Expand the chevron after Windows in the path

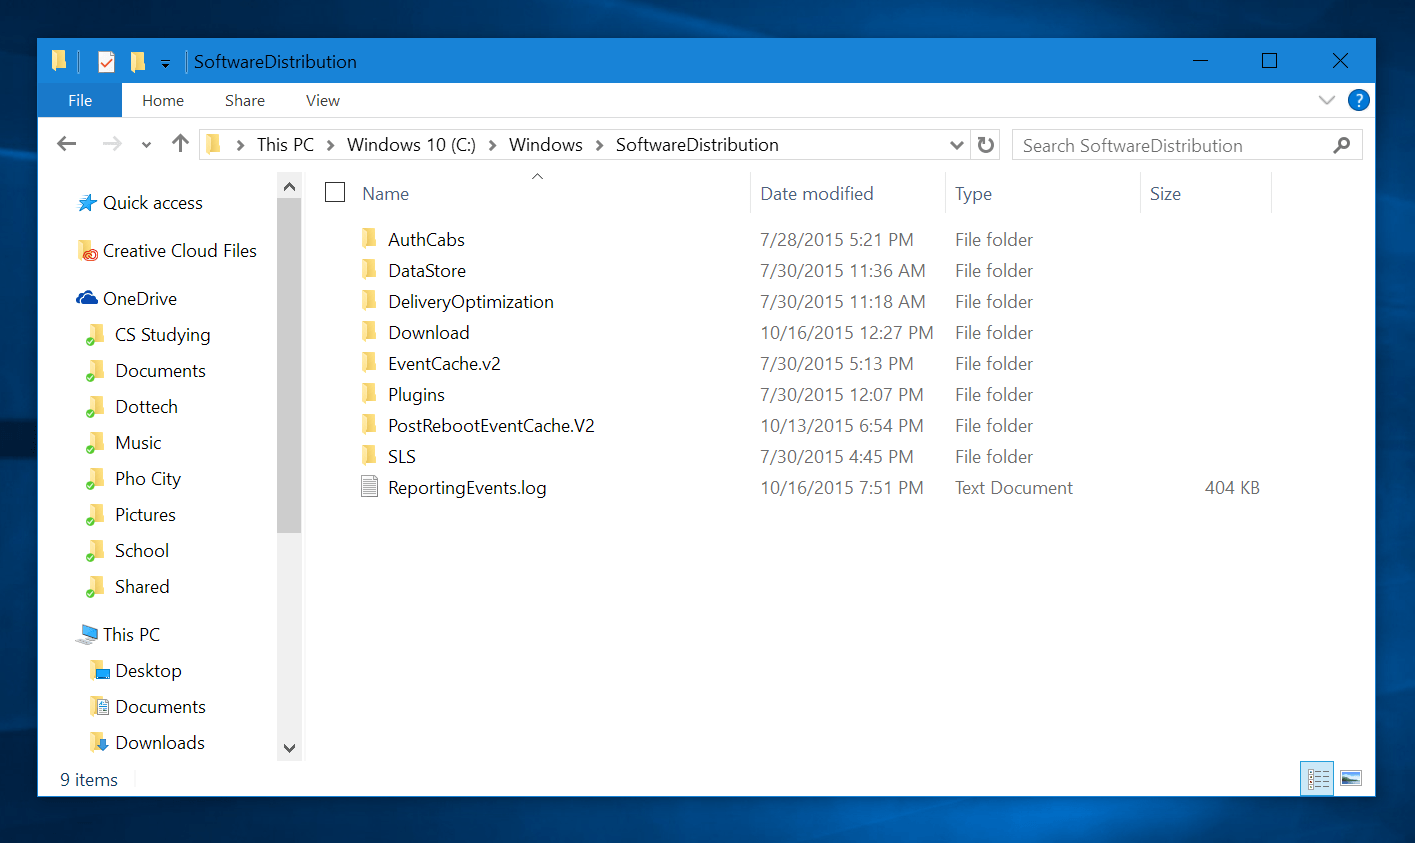click(x=599, y=145)
